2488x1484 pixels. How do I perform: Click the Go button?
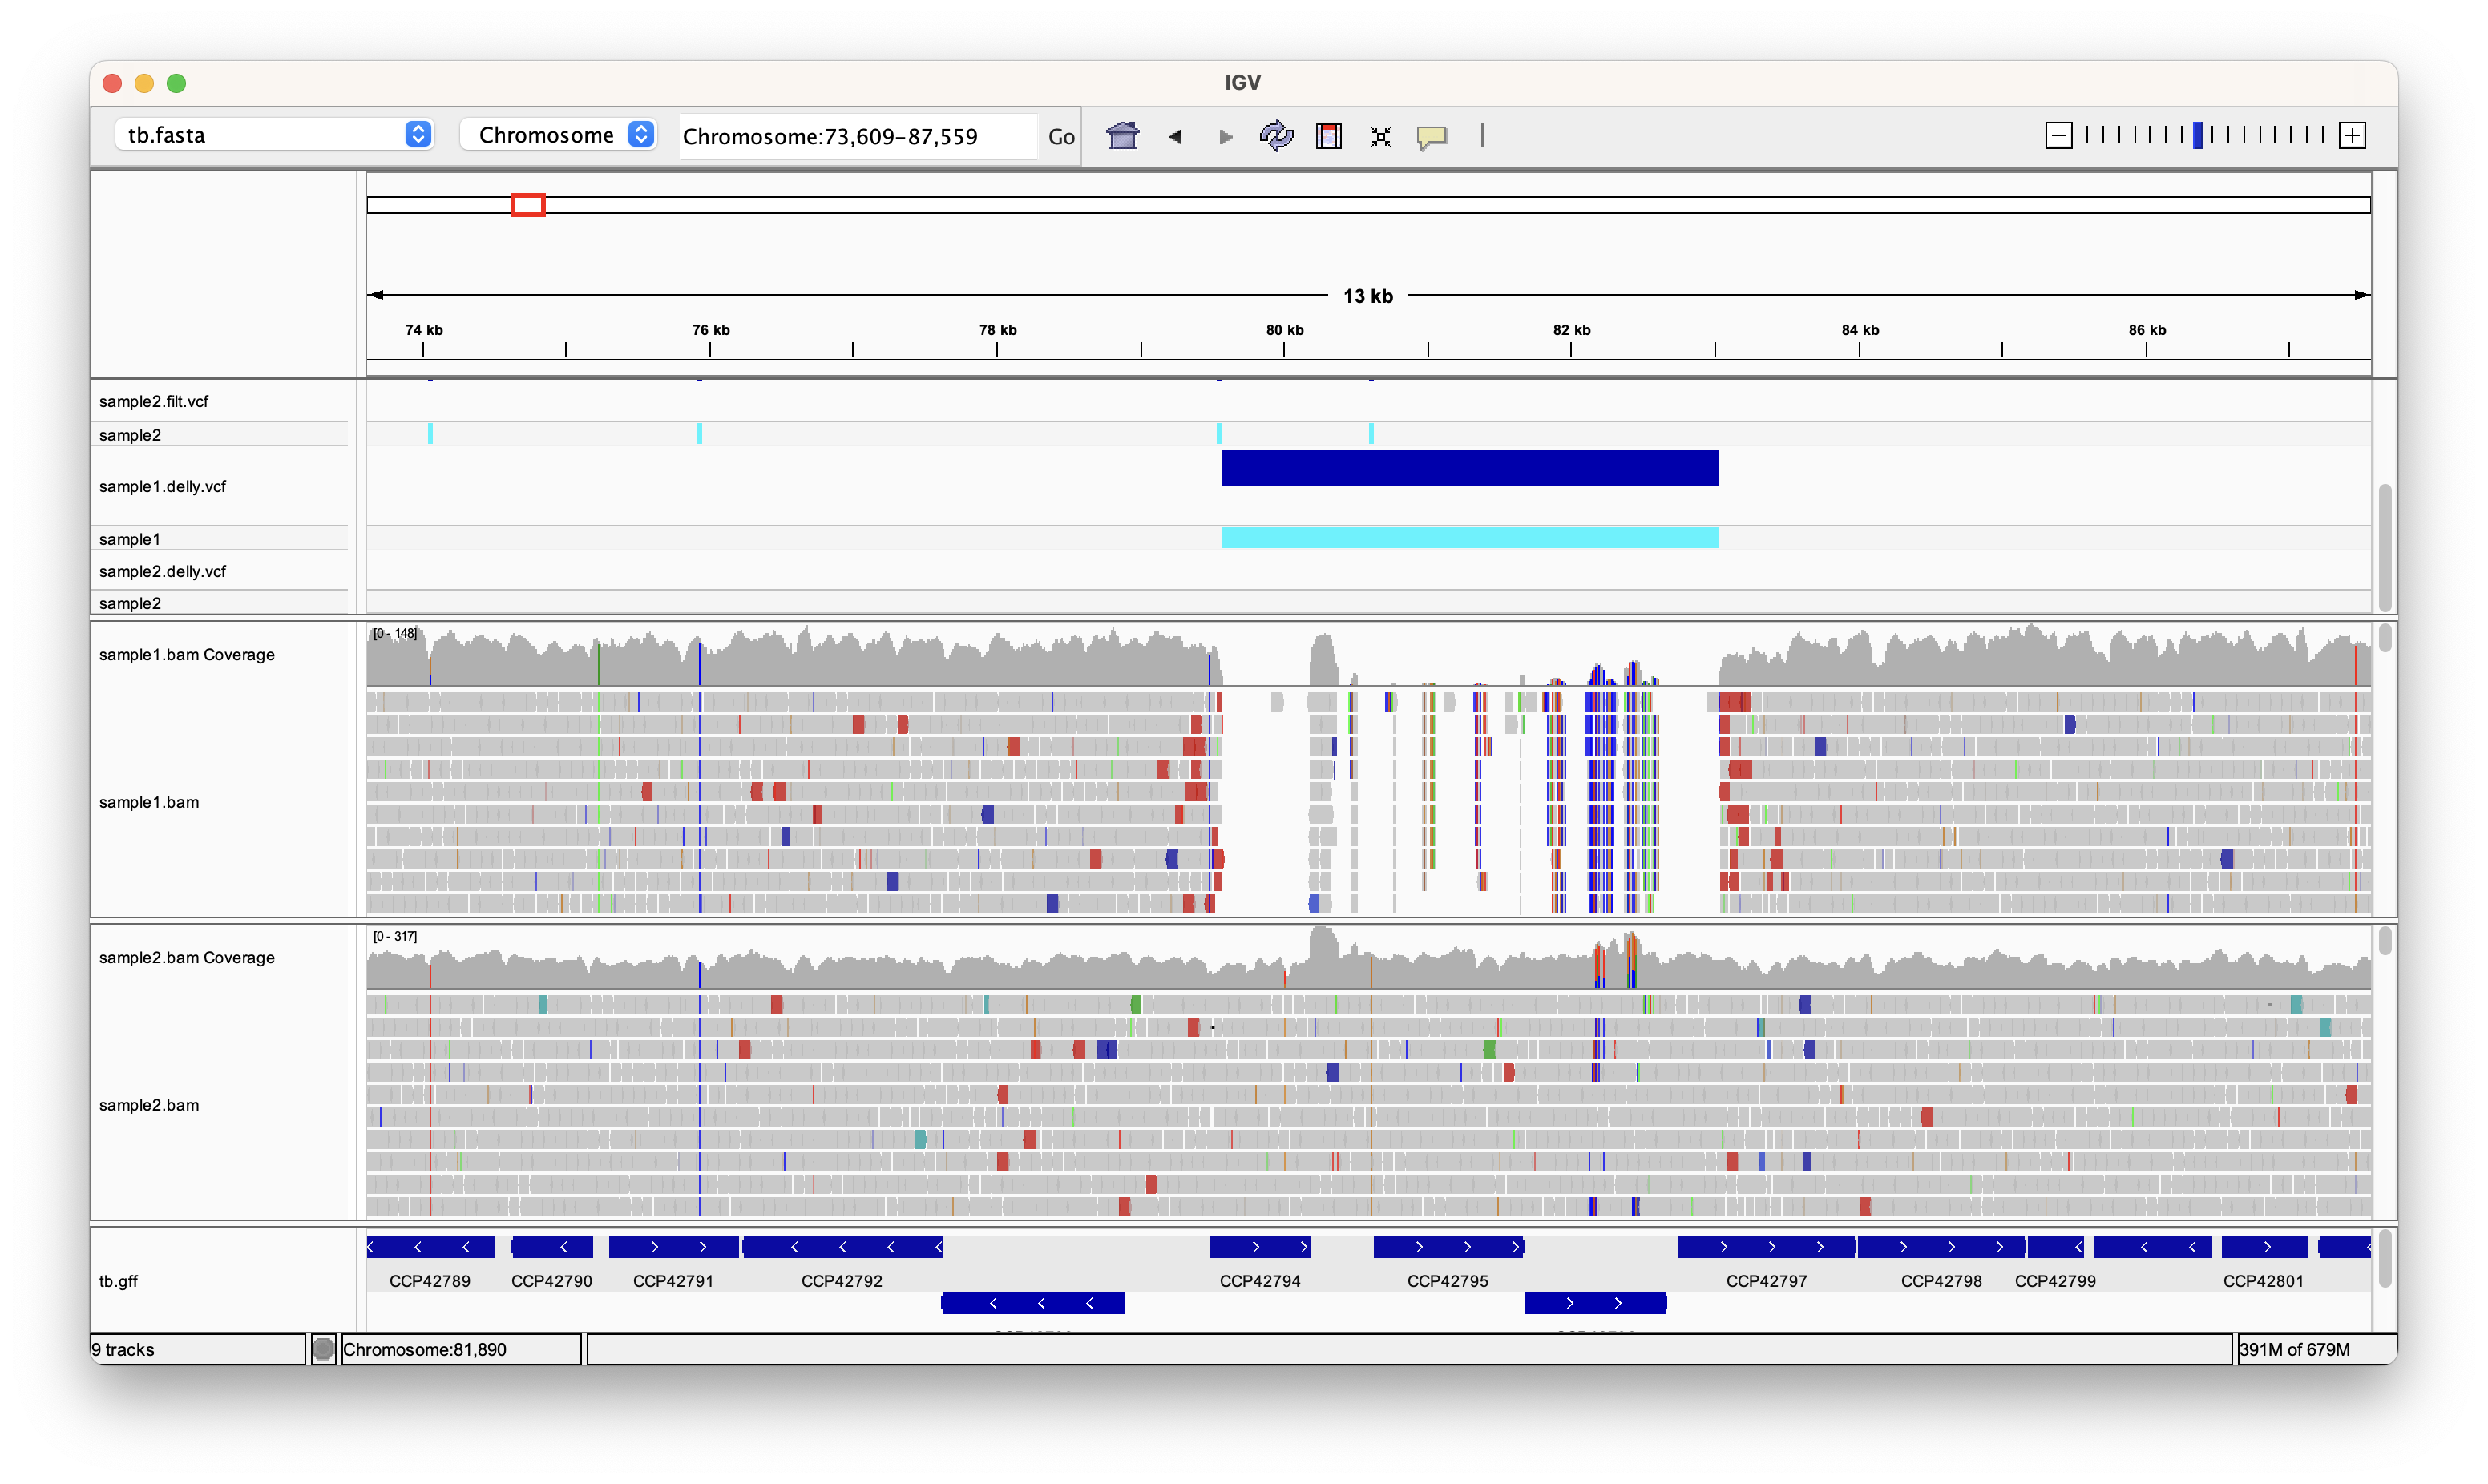1061,136
